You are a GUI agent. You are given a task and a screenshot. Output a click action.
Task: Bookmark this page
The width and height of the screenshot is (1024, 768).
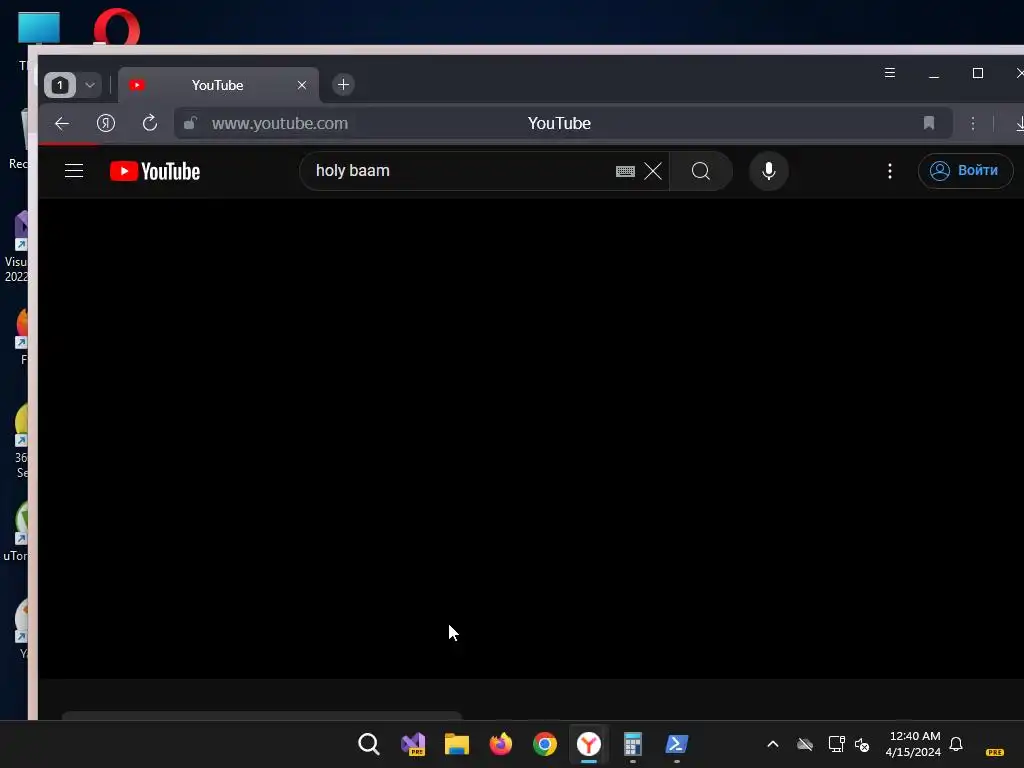click(929, 123)
